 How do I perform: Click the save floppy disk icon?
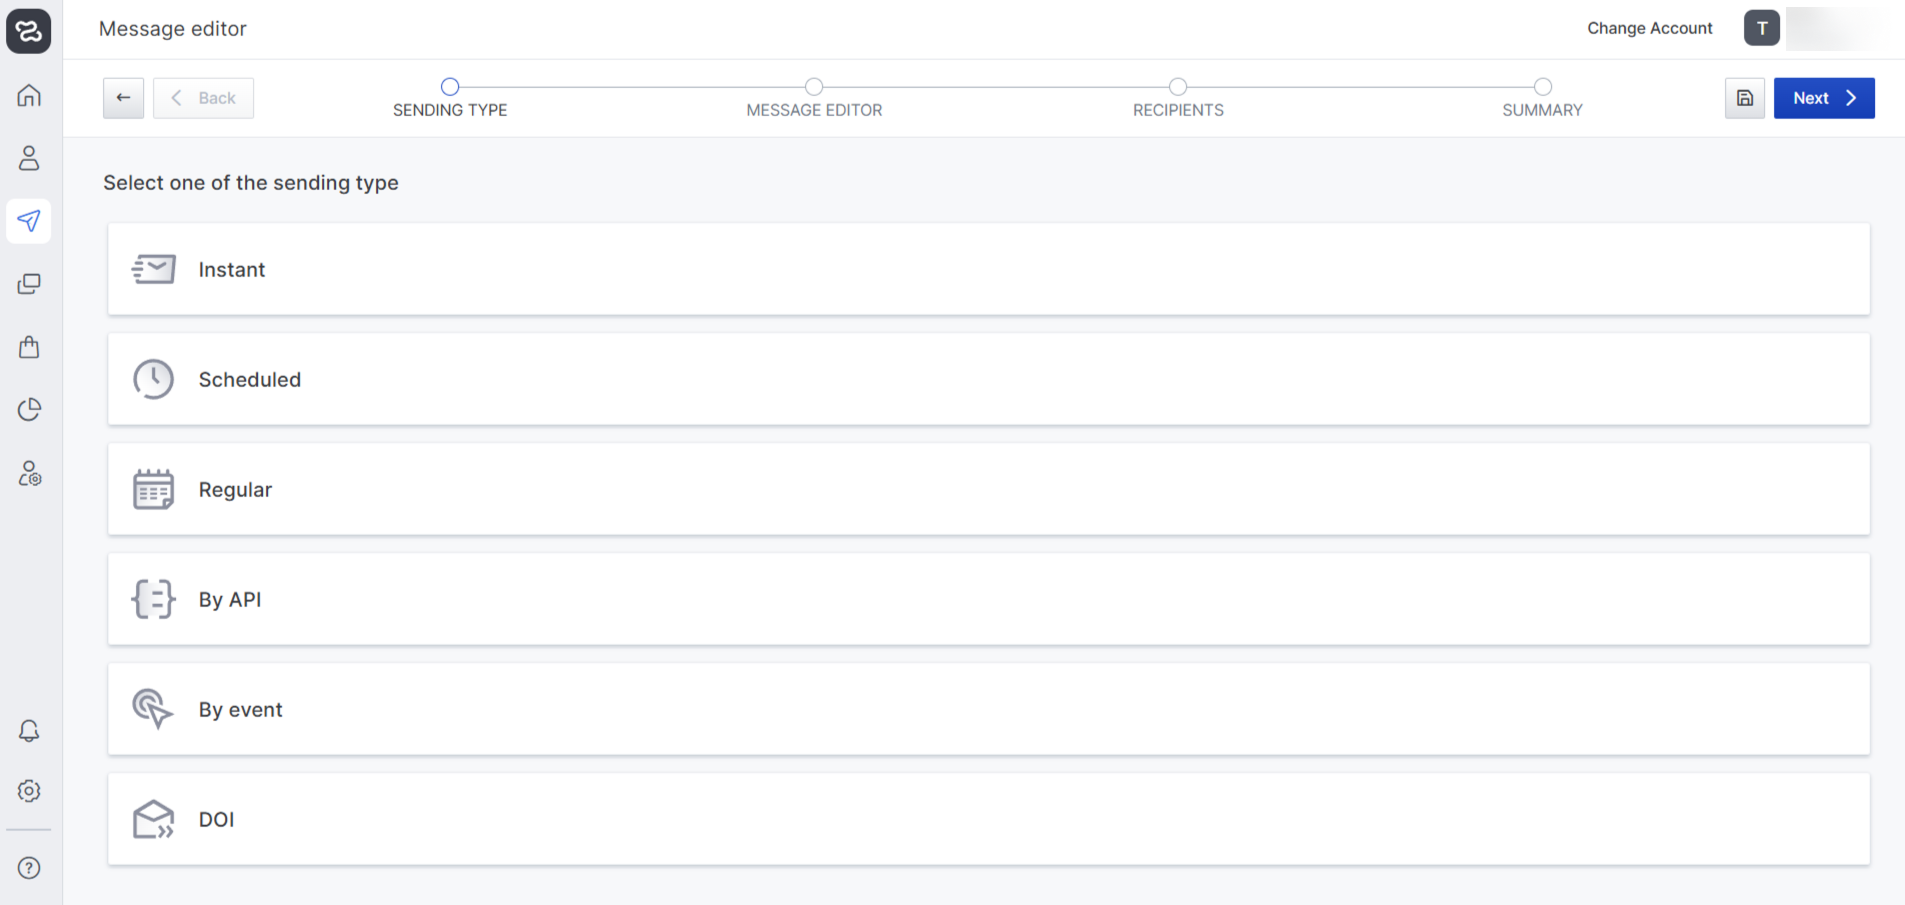click(x=1744, y=98)
